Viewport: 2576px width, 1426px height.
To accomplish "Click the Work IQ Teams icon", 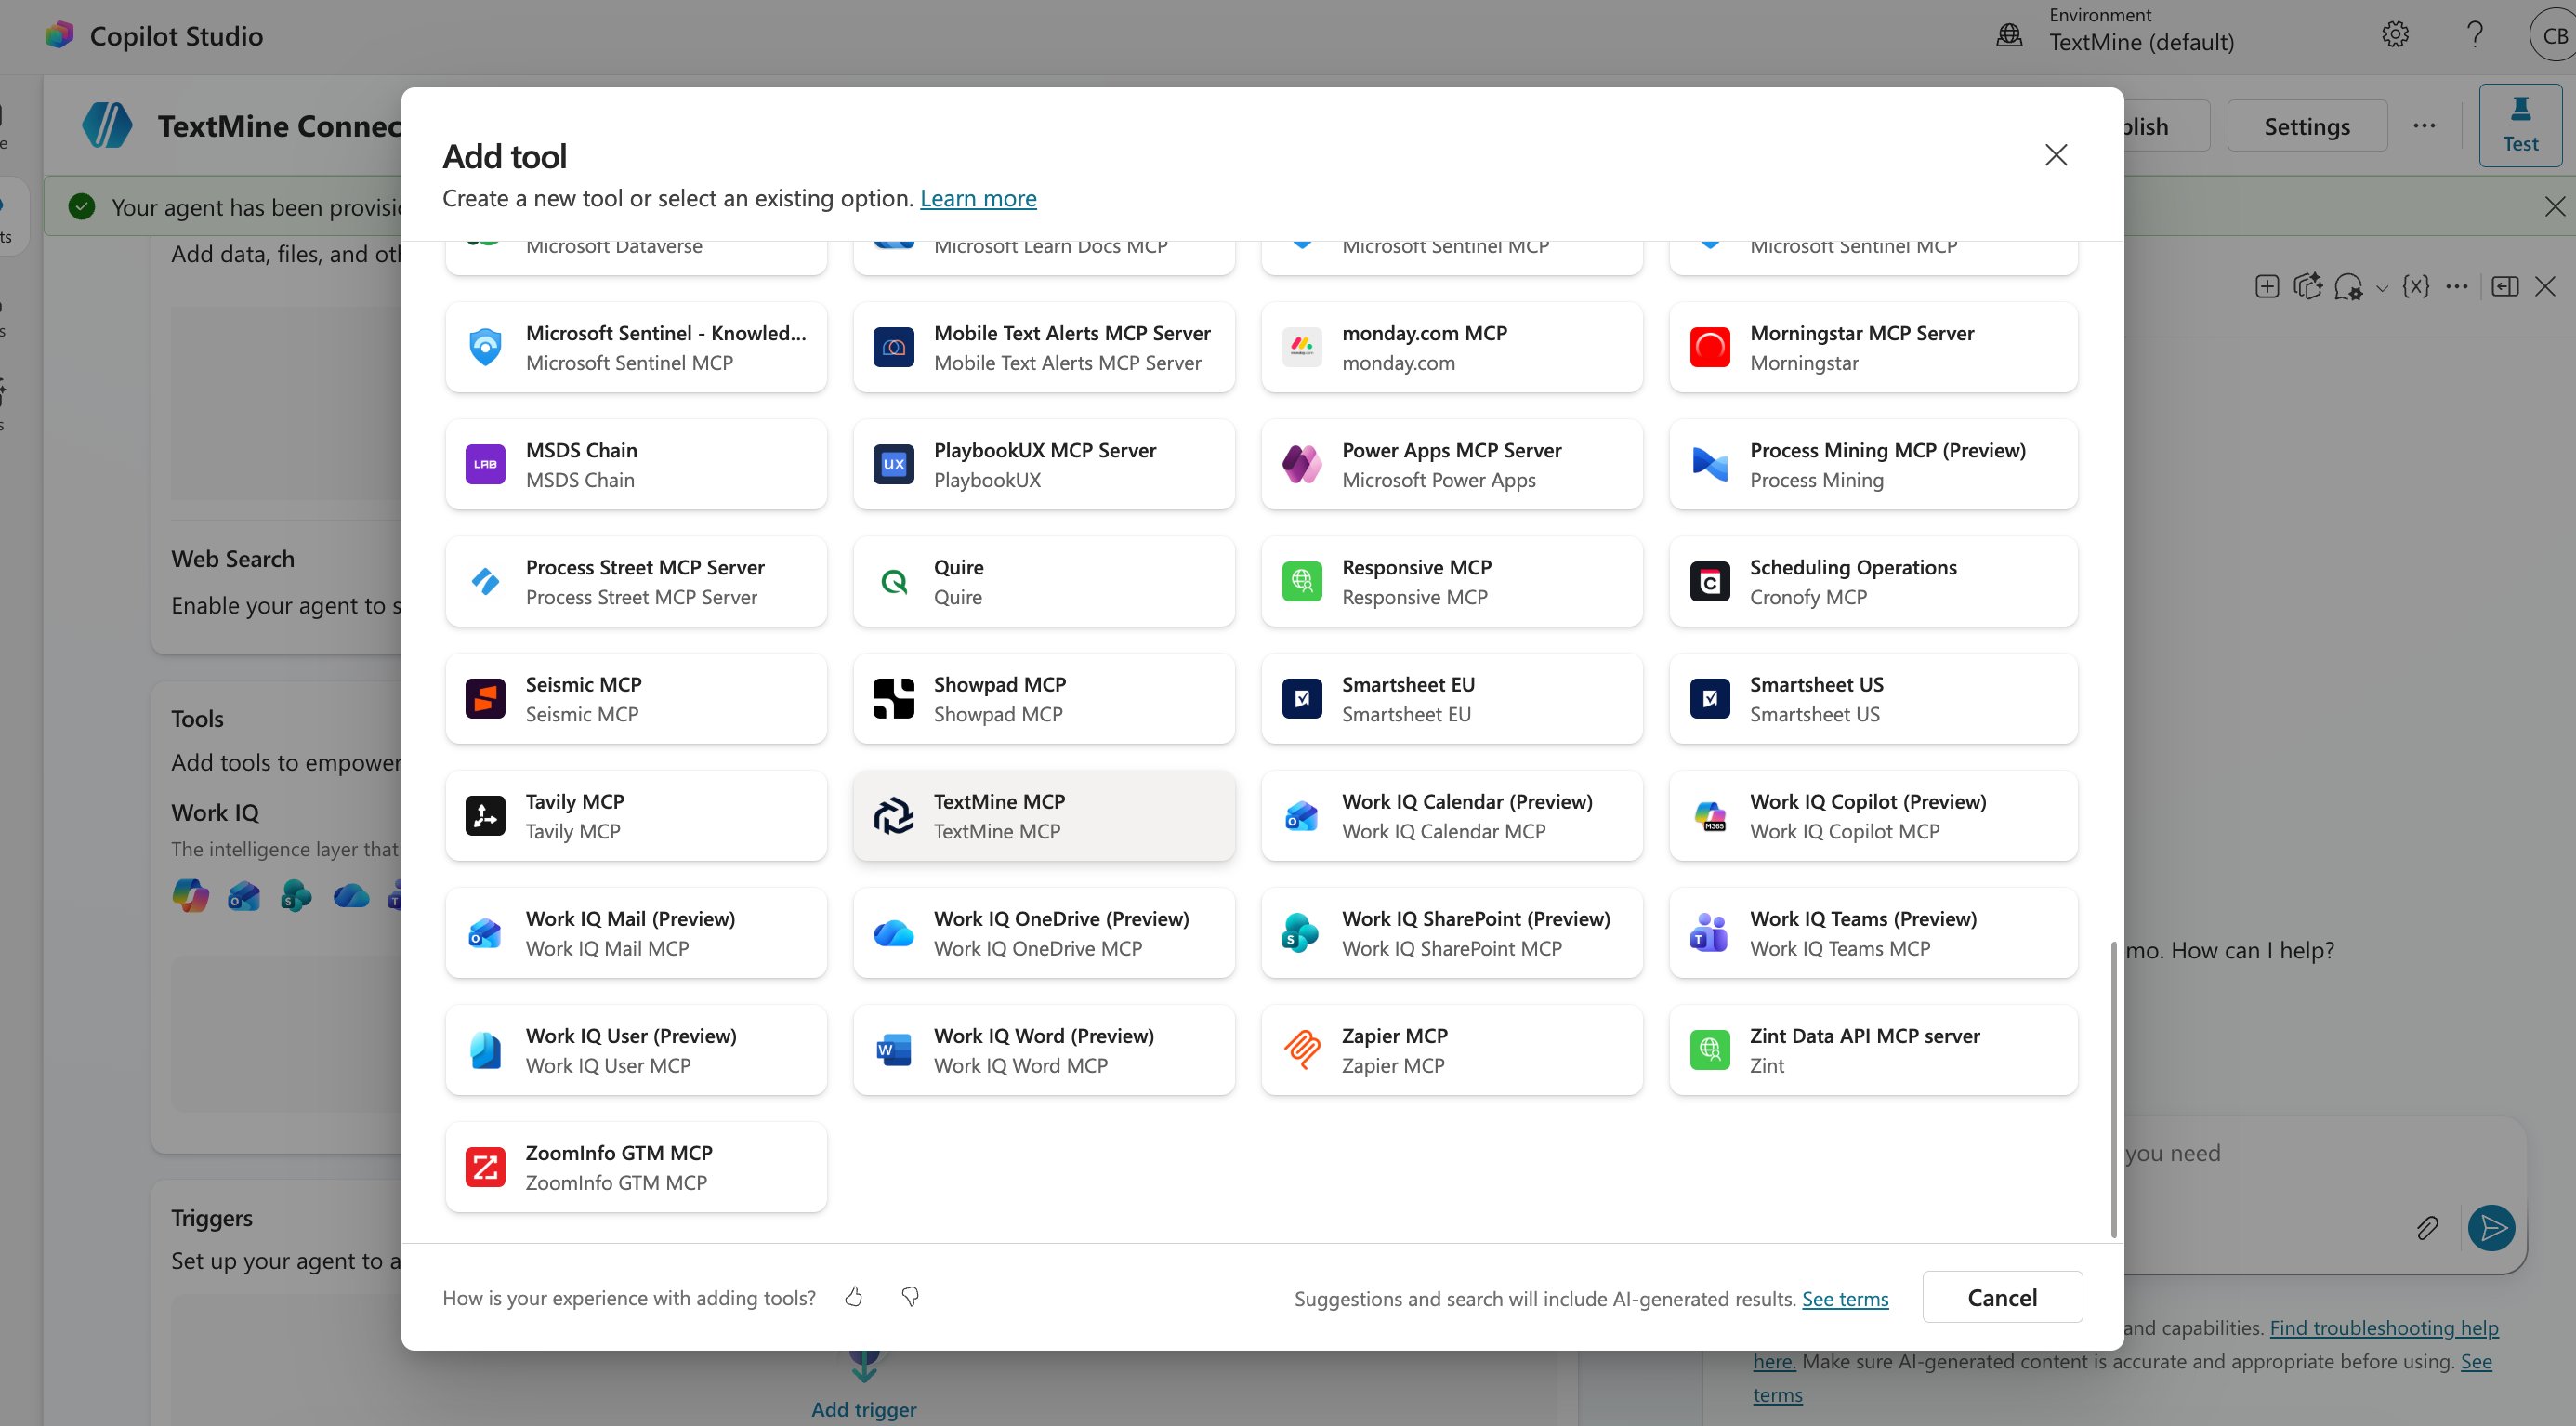I will pos(1709,933).
